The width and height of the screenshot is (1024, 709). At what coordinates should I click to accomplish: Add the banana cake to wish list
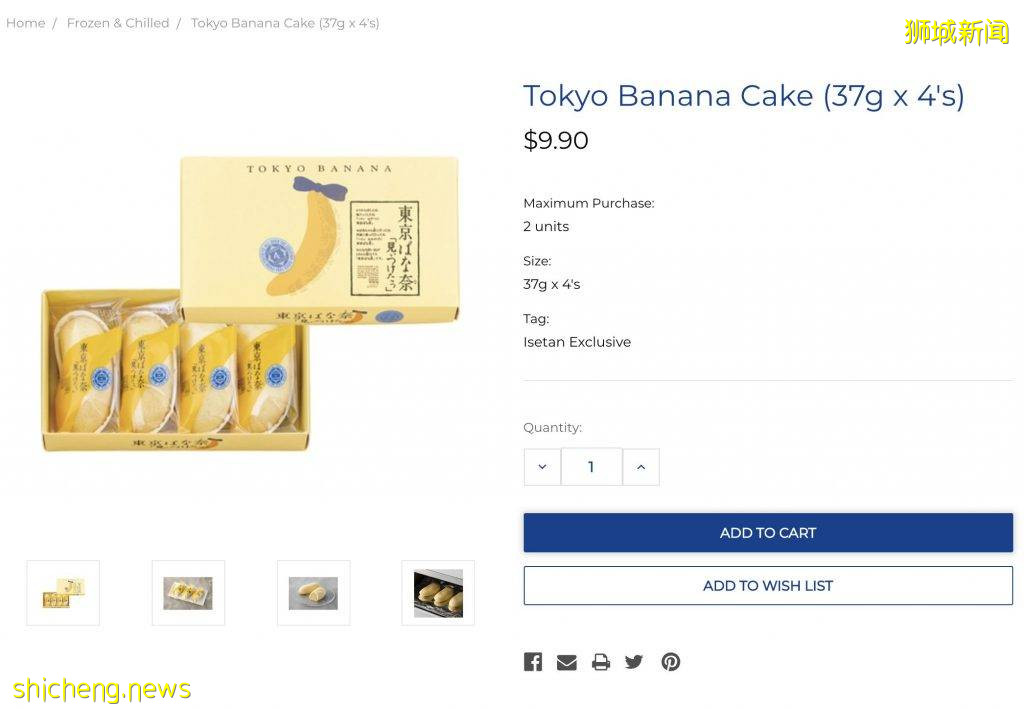767,585
